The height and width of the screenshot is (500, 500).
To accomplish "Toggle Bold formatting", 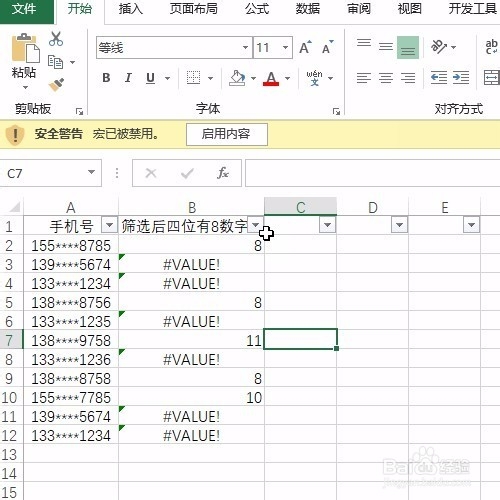I will click(106, 78).
